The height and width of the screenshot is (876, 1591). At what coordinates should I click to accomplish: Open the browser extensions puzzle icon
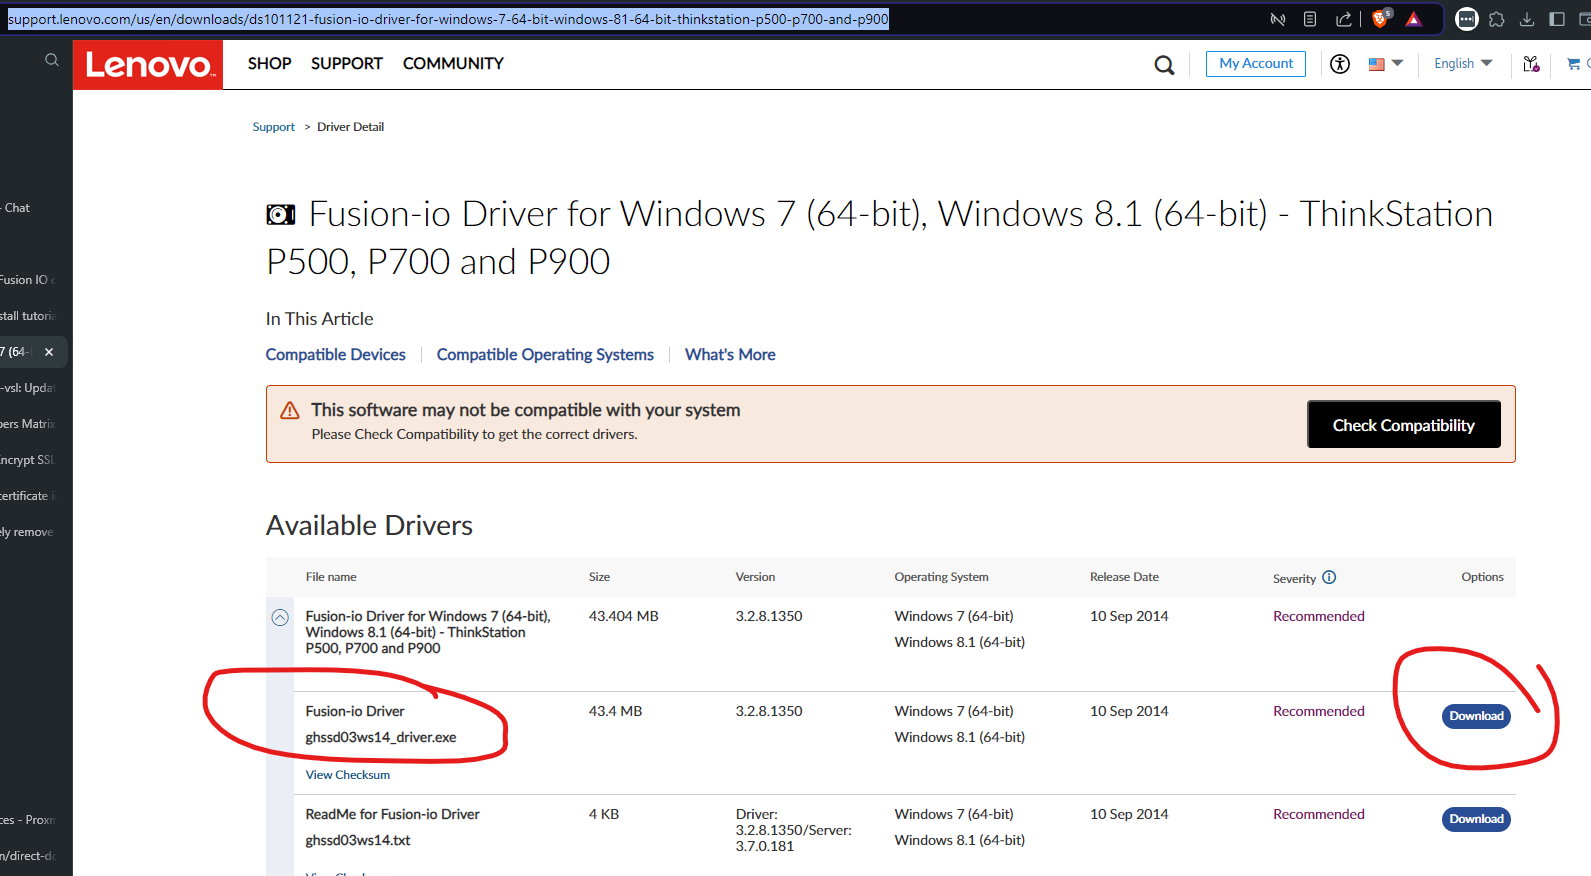(x=1497, y=19)
